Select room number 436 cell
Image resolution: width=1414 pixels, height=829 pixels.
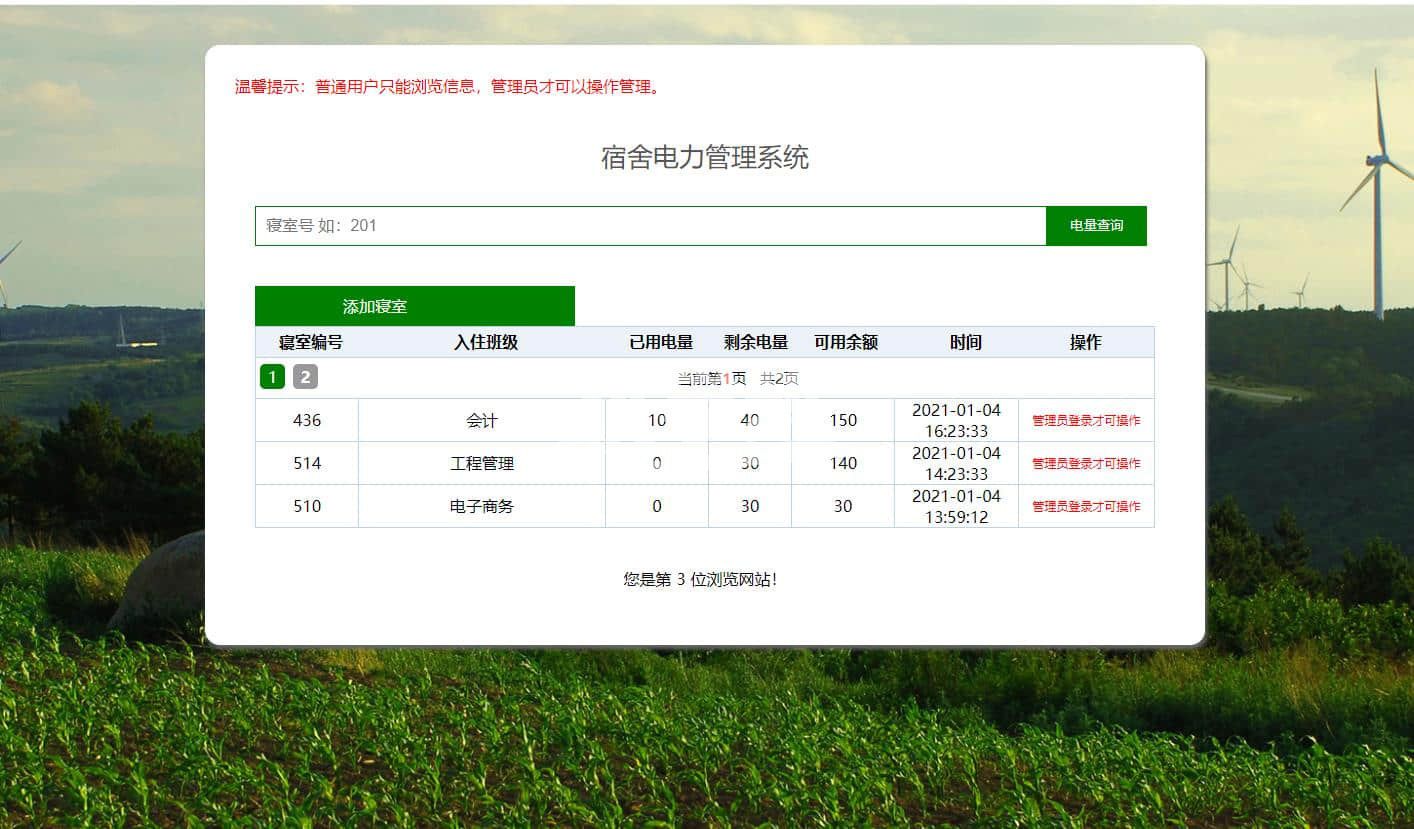(307, 420)
